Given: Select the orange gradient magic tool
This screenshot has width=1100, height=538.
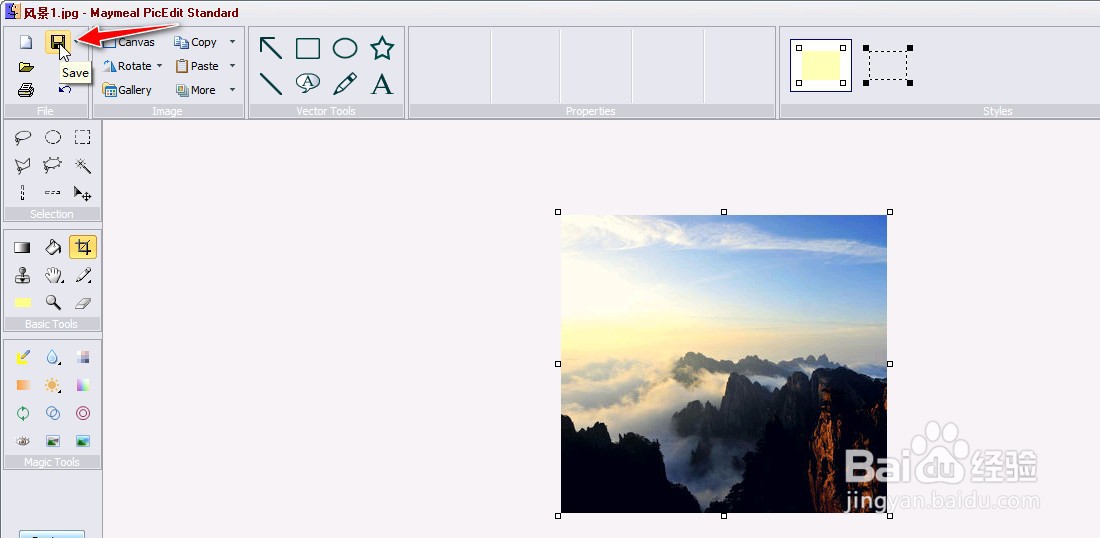Looking at the screenshot, I should (x=23, y=385).
